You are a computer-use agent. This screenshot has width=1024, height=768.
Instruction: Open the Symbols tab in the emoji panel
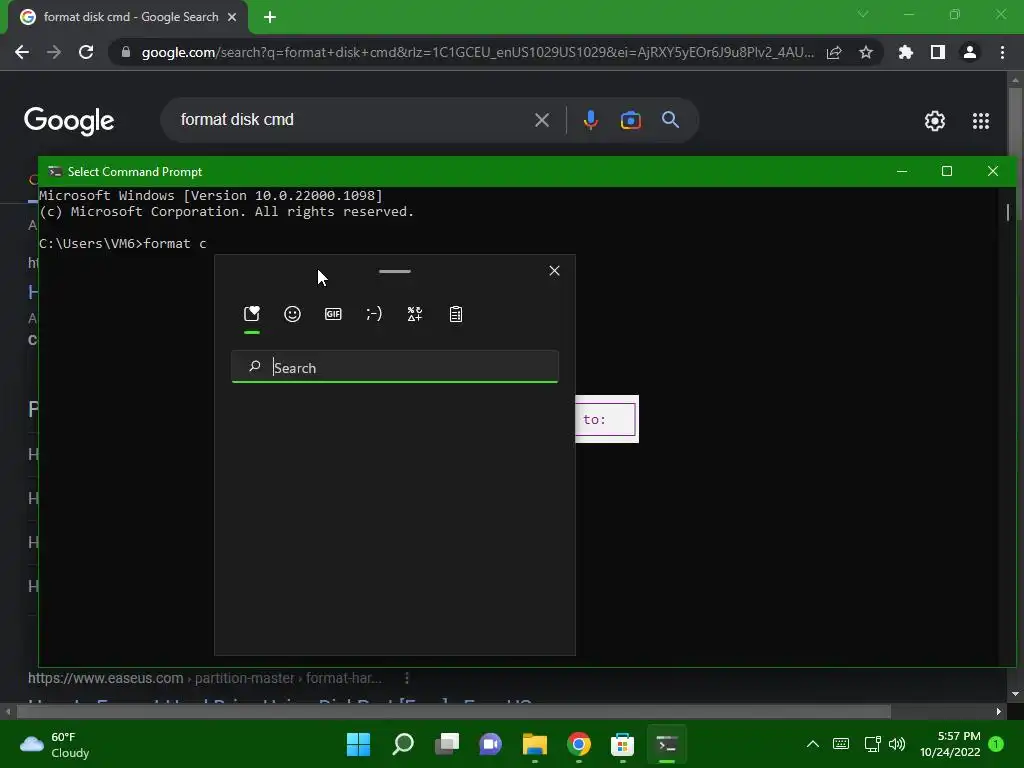415,314
